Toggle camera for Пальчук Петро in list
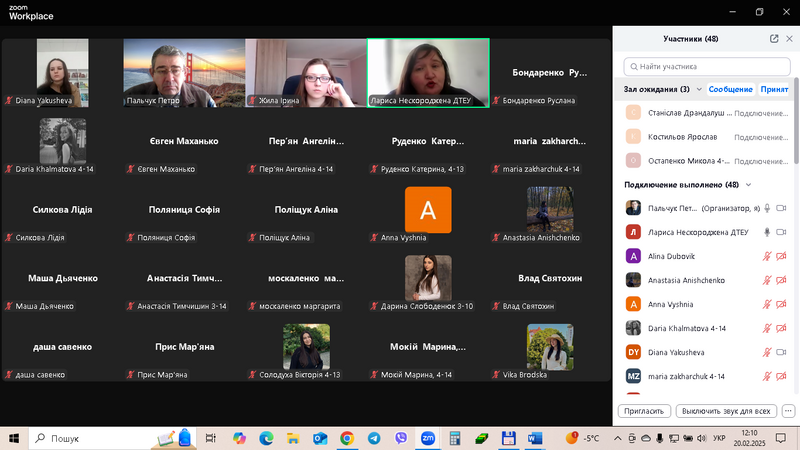 point(781,208)
